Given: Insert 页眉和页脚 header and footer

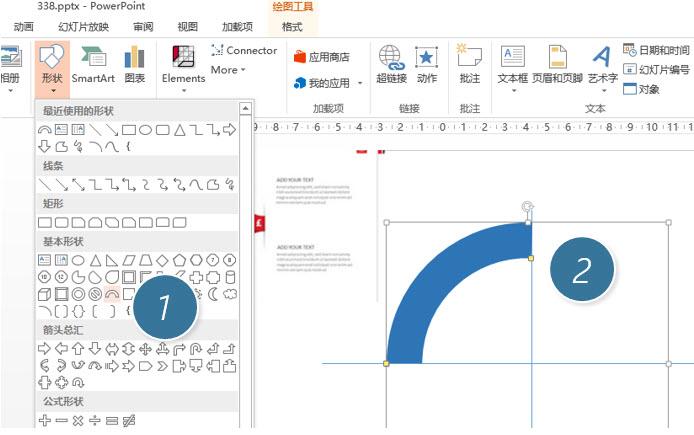Looking at the screenshot, I should click(557, 65).
